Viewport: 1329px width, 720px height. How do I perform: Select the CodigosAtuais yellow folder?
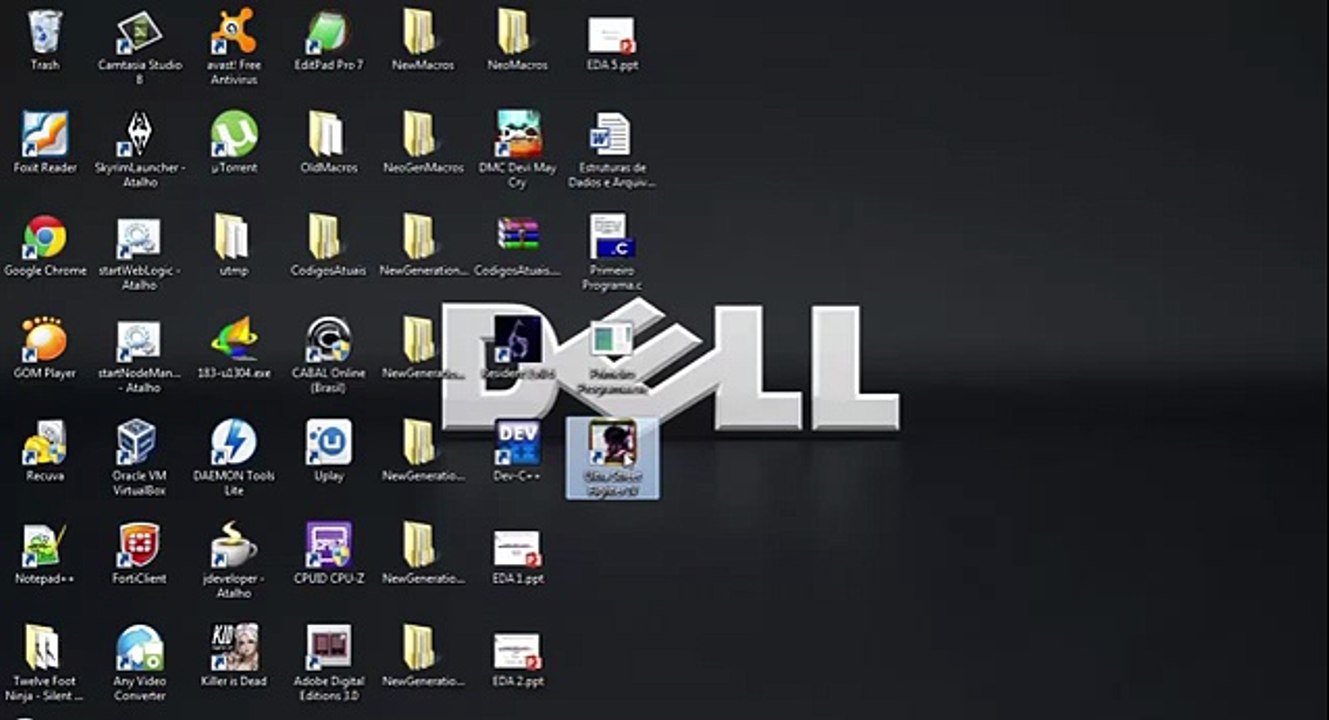329,246
